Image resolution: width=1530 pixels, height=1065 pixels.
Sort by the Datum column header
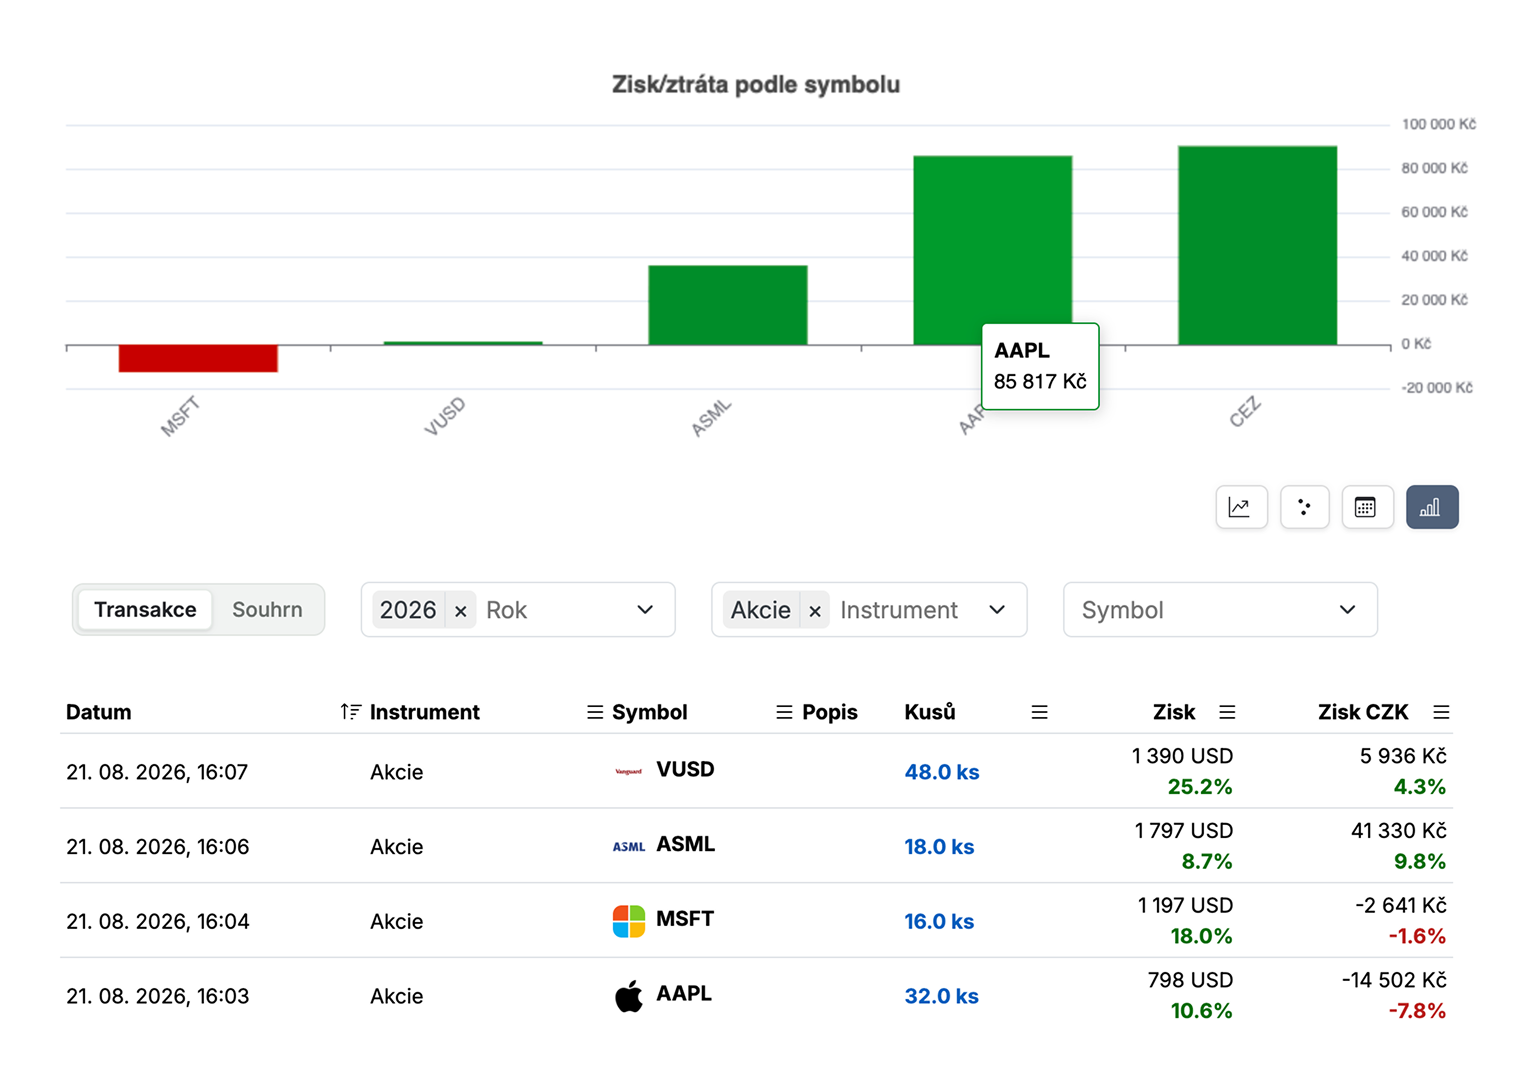click(99, 712)
